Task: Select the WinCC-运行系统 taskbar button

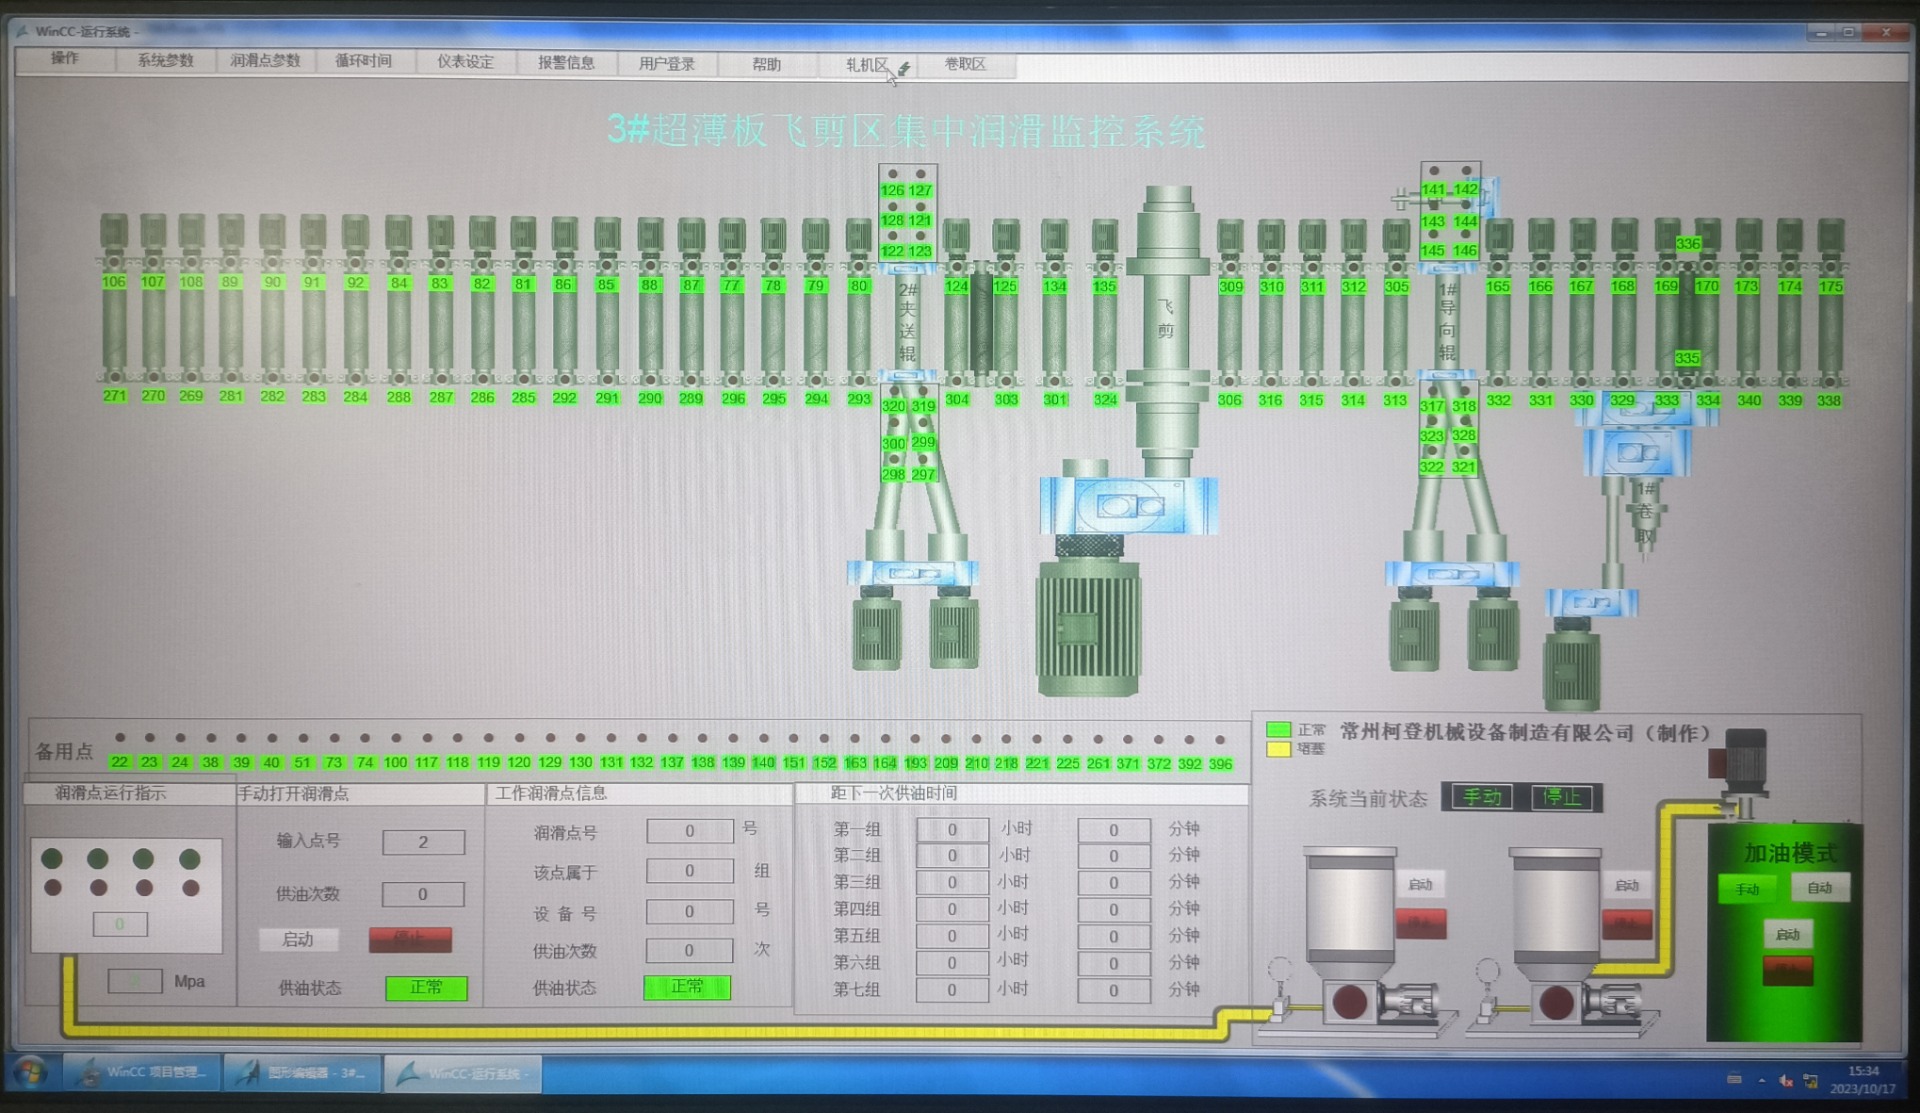Action: [x=463, y=1074]
